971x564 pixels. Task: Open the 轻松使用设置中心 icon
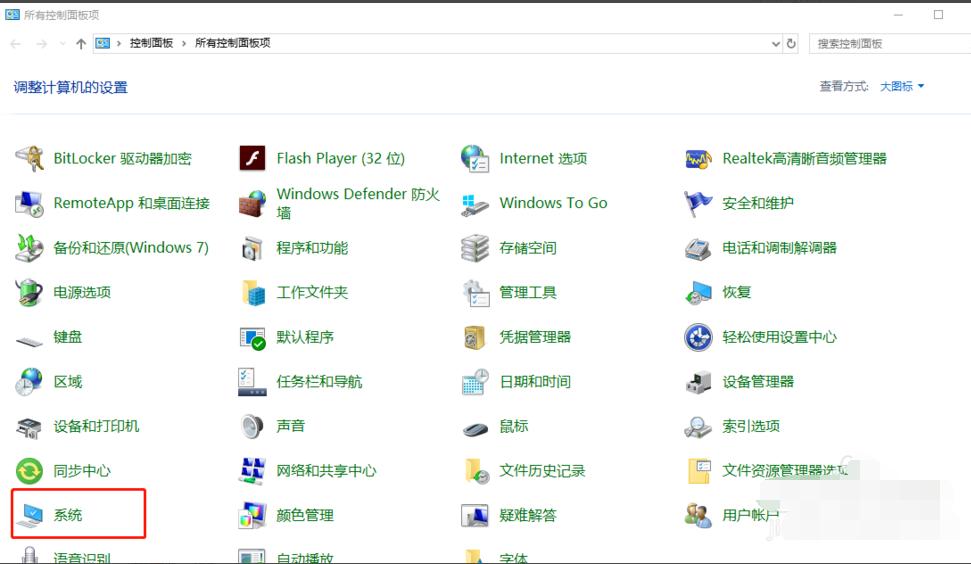click(x=698, y=337)
